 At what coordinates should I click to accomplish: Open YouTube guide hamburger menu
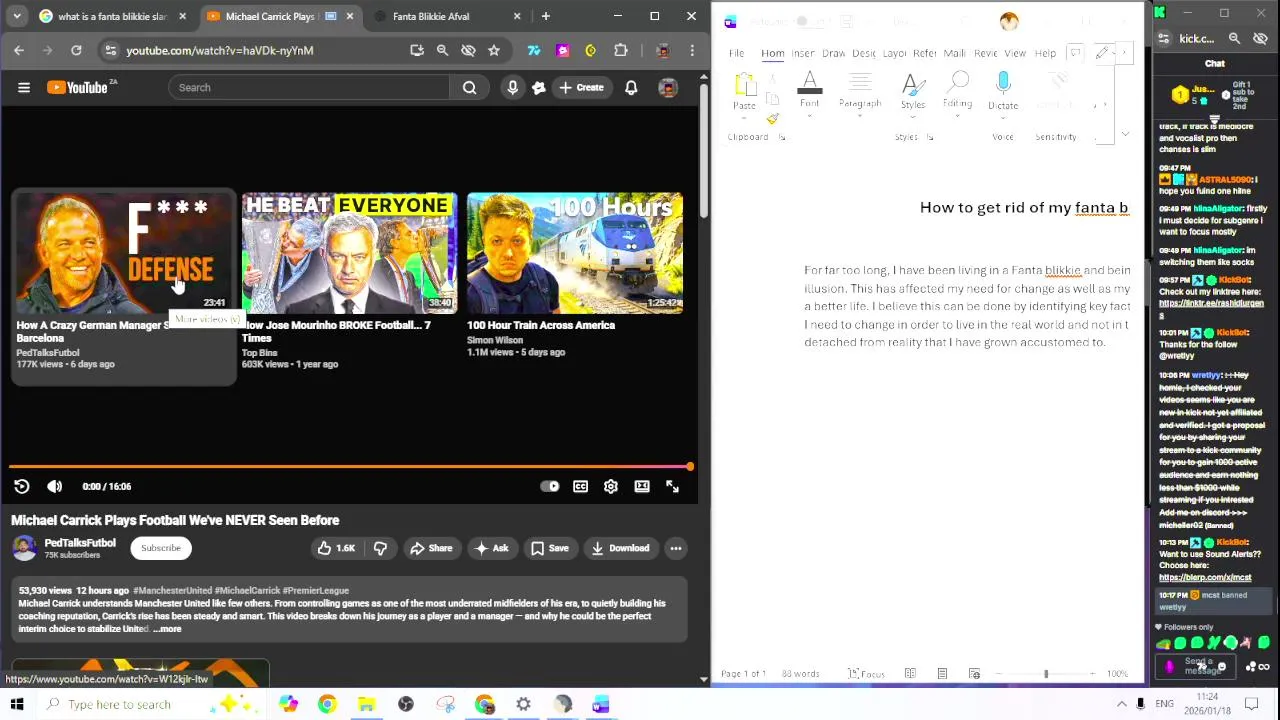24,88
